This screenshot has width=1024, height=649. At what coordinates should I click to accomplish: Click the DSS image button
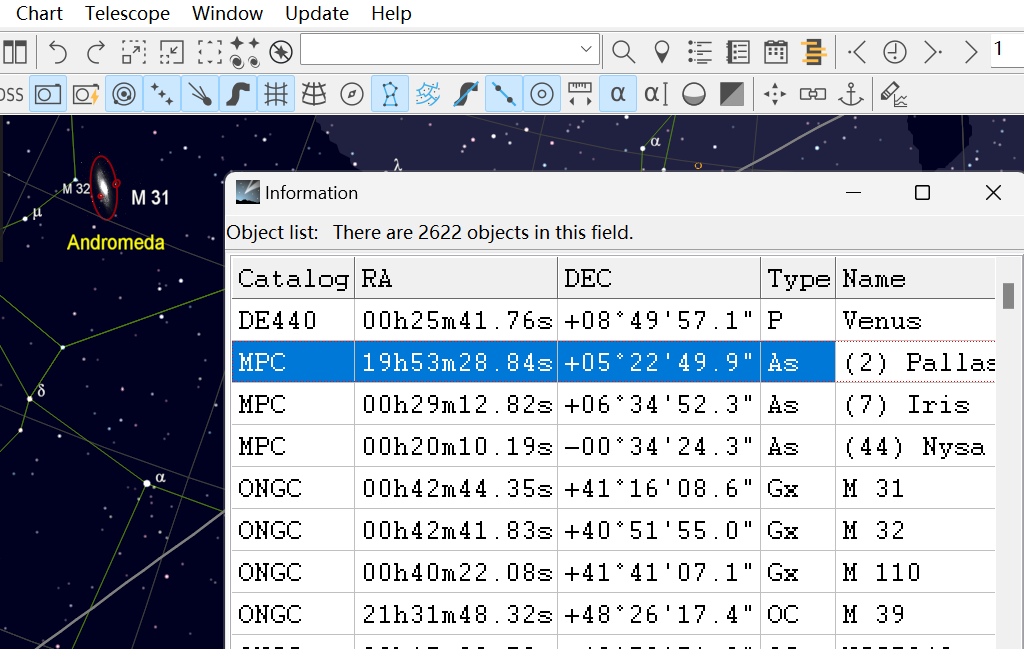point(12,95)
